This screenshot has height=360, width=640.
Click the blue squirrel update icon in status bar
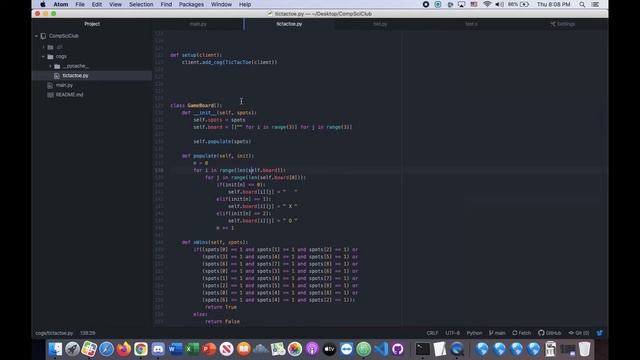(x=600, y=333)
